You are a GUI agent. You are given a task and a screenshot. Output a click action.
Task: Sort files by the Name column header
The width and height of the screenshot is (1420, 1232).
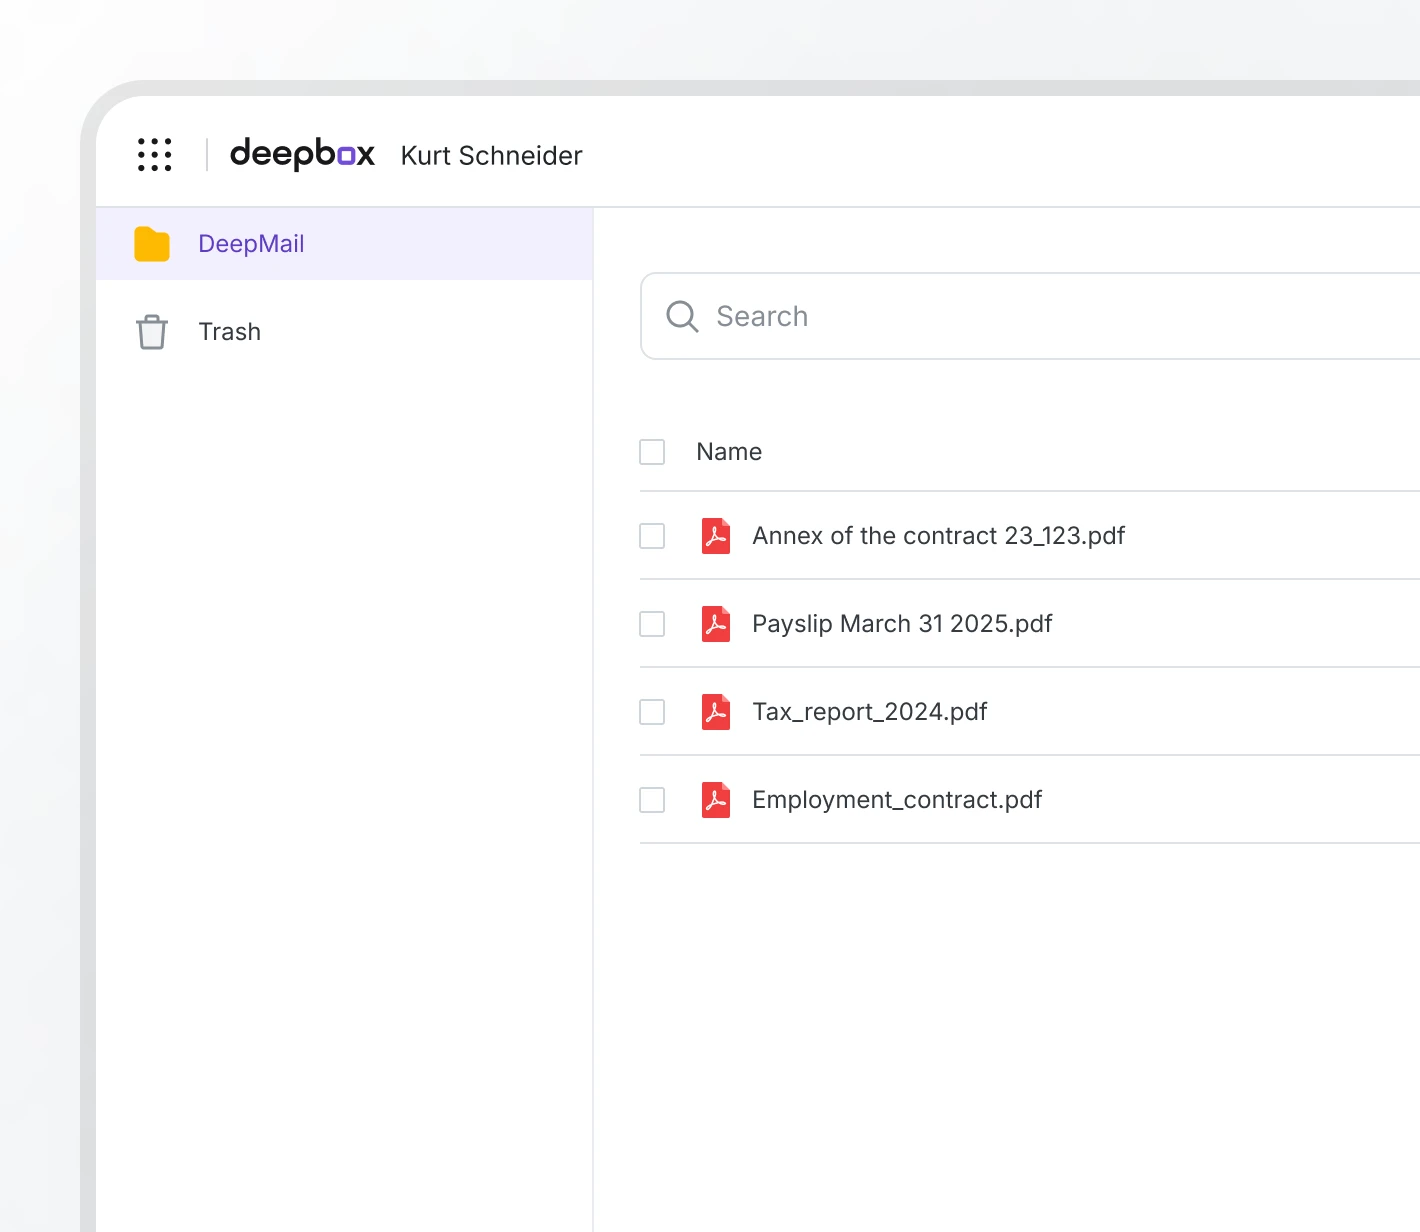pyautogui.click(x=729, y=452)
